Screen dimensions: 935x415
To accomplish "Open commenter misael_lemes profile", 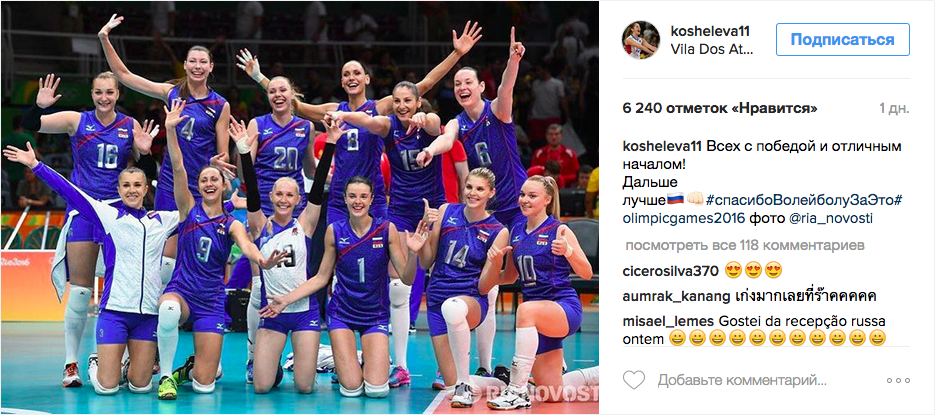I will tap(668, 321).
